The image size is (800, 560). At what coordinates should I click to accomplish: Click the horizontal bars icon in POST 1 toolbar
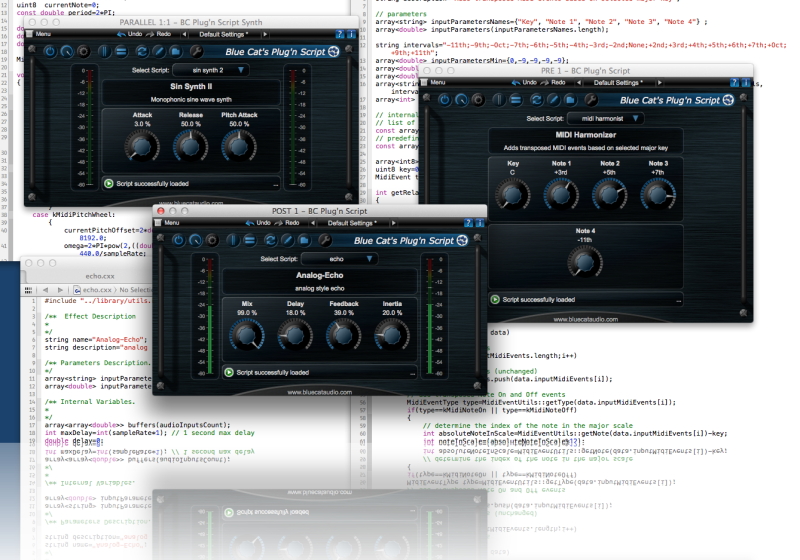249,240
